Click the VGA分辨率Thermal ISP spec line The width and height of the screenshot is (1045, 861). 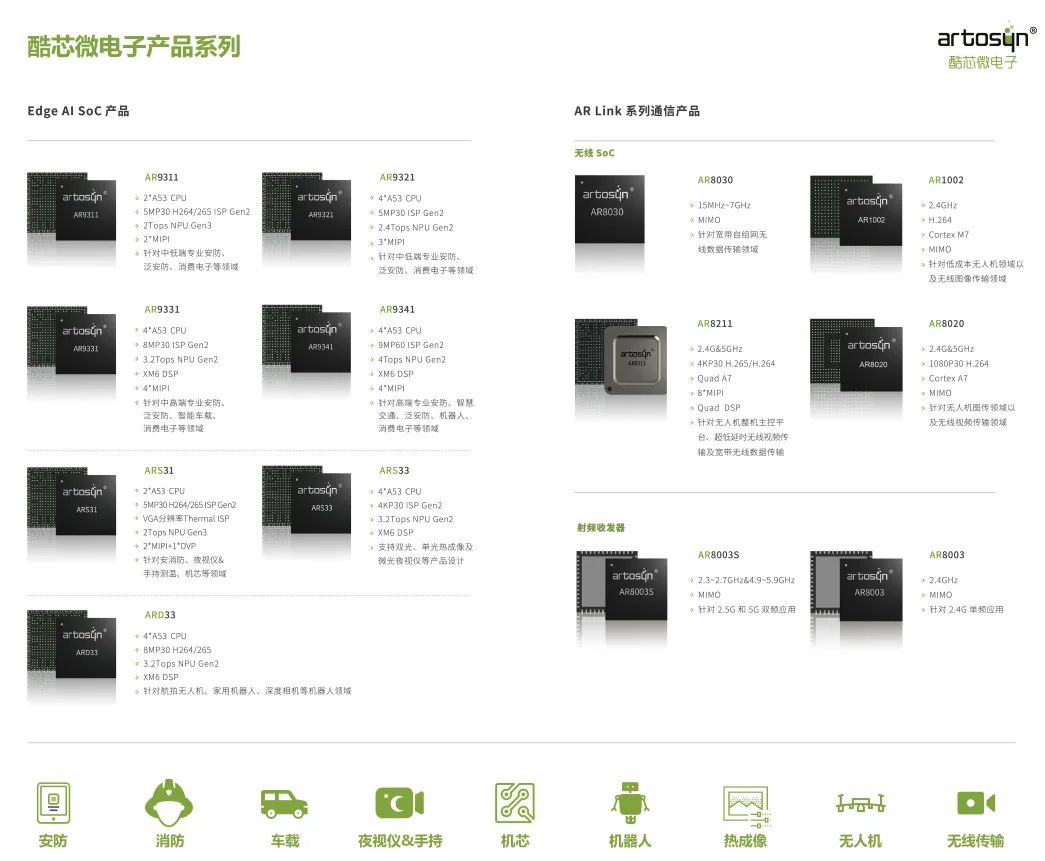tap(186, 518)
